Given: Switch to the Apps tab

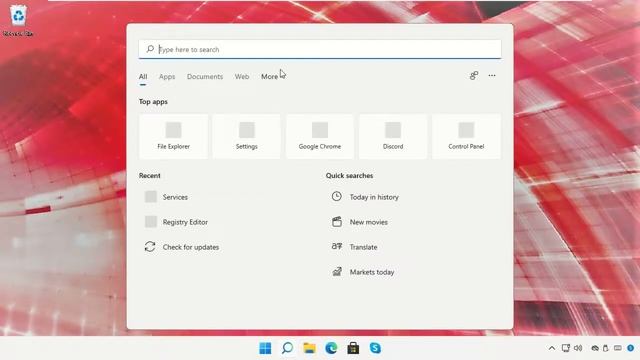Looking at the screenshot, I should point(167,76).
